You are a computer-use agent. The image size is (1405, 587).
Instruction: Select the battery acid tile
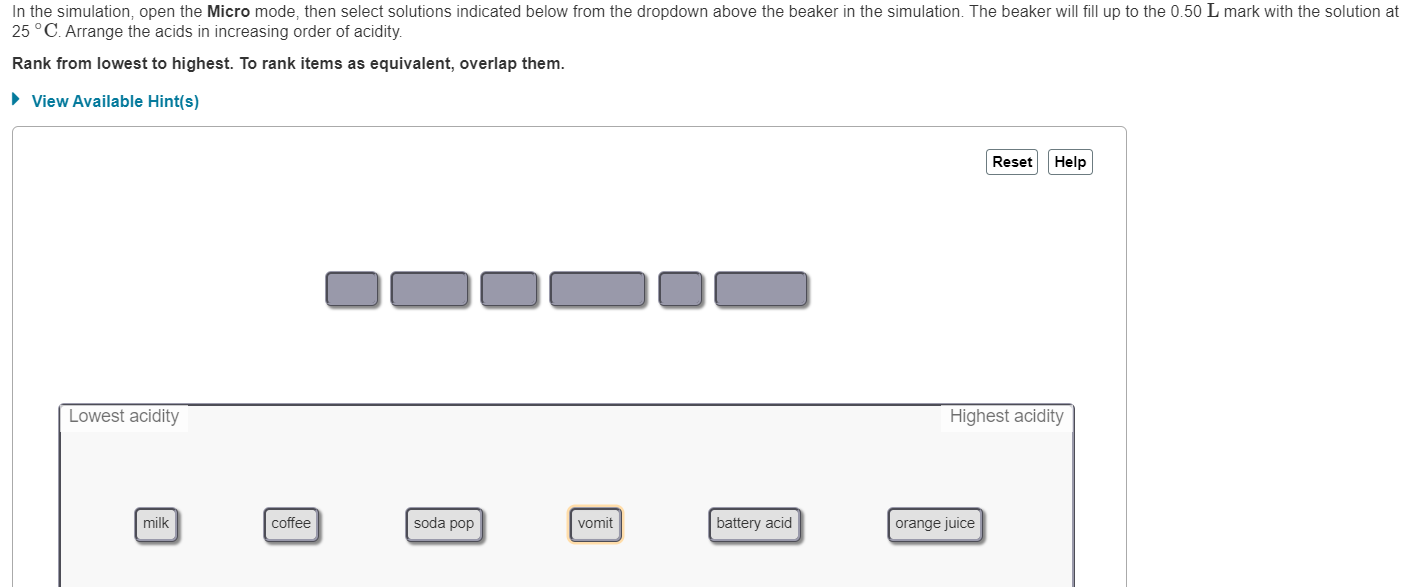(x=754, y=523)
